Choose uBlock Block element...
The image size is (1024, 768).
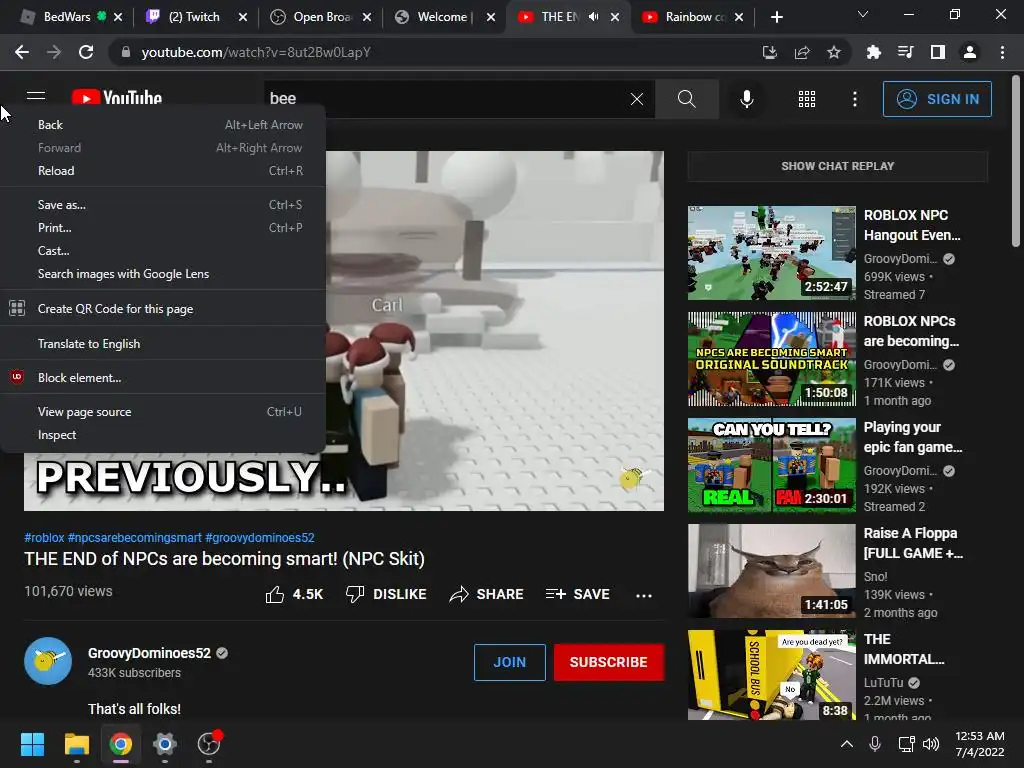pyautogui.click(x=163, y=377)
